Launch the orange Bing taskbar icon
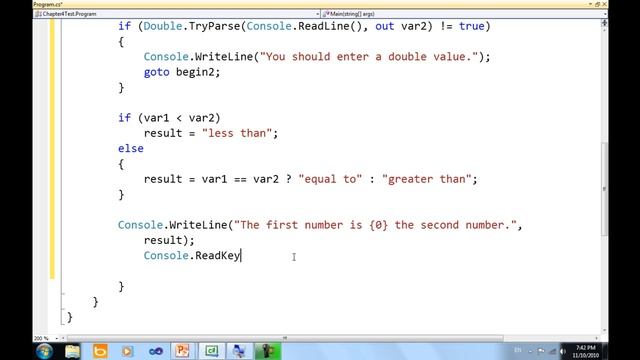 click(x=100, y=351)
